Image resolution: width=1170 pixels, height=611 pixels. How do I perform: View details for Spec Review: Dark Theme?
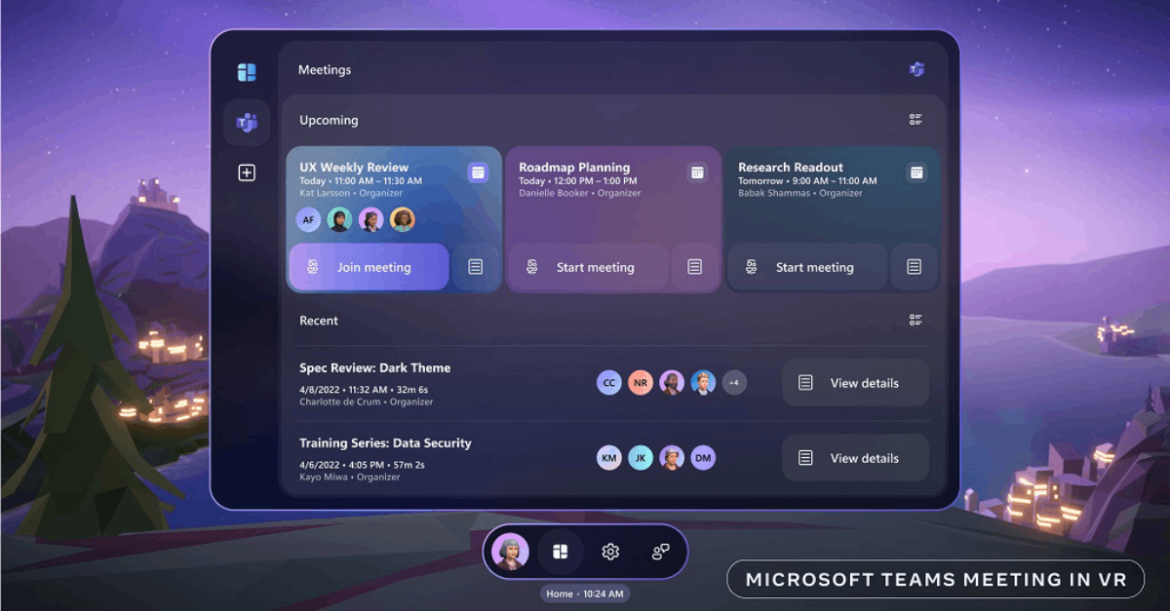click(855, 383)
